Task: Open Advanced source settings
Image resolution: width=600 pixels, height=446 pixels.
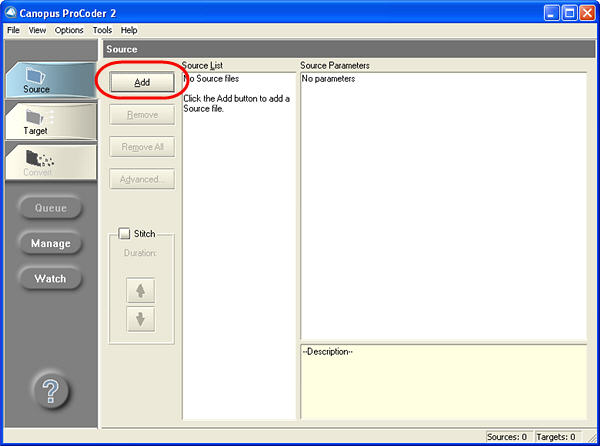Action: point(142,179)
